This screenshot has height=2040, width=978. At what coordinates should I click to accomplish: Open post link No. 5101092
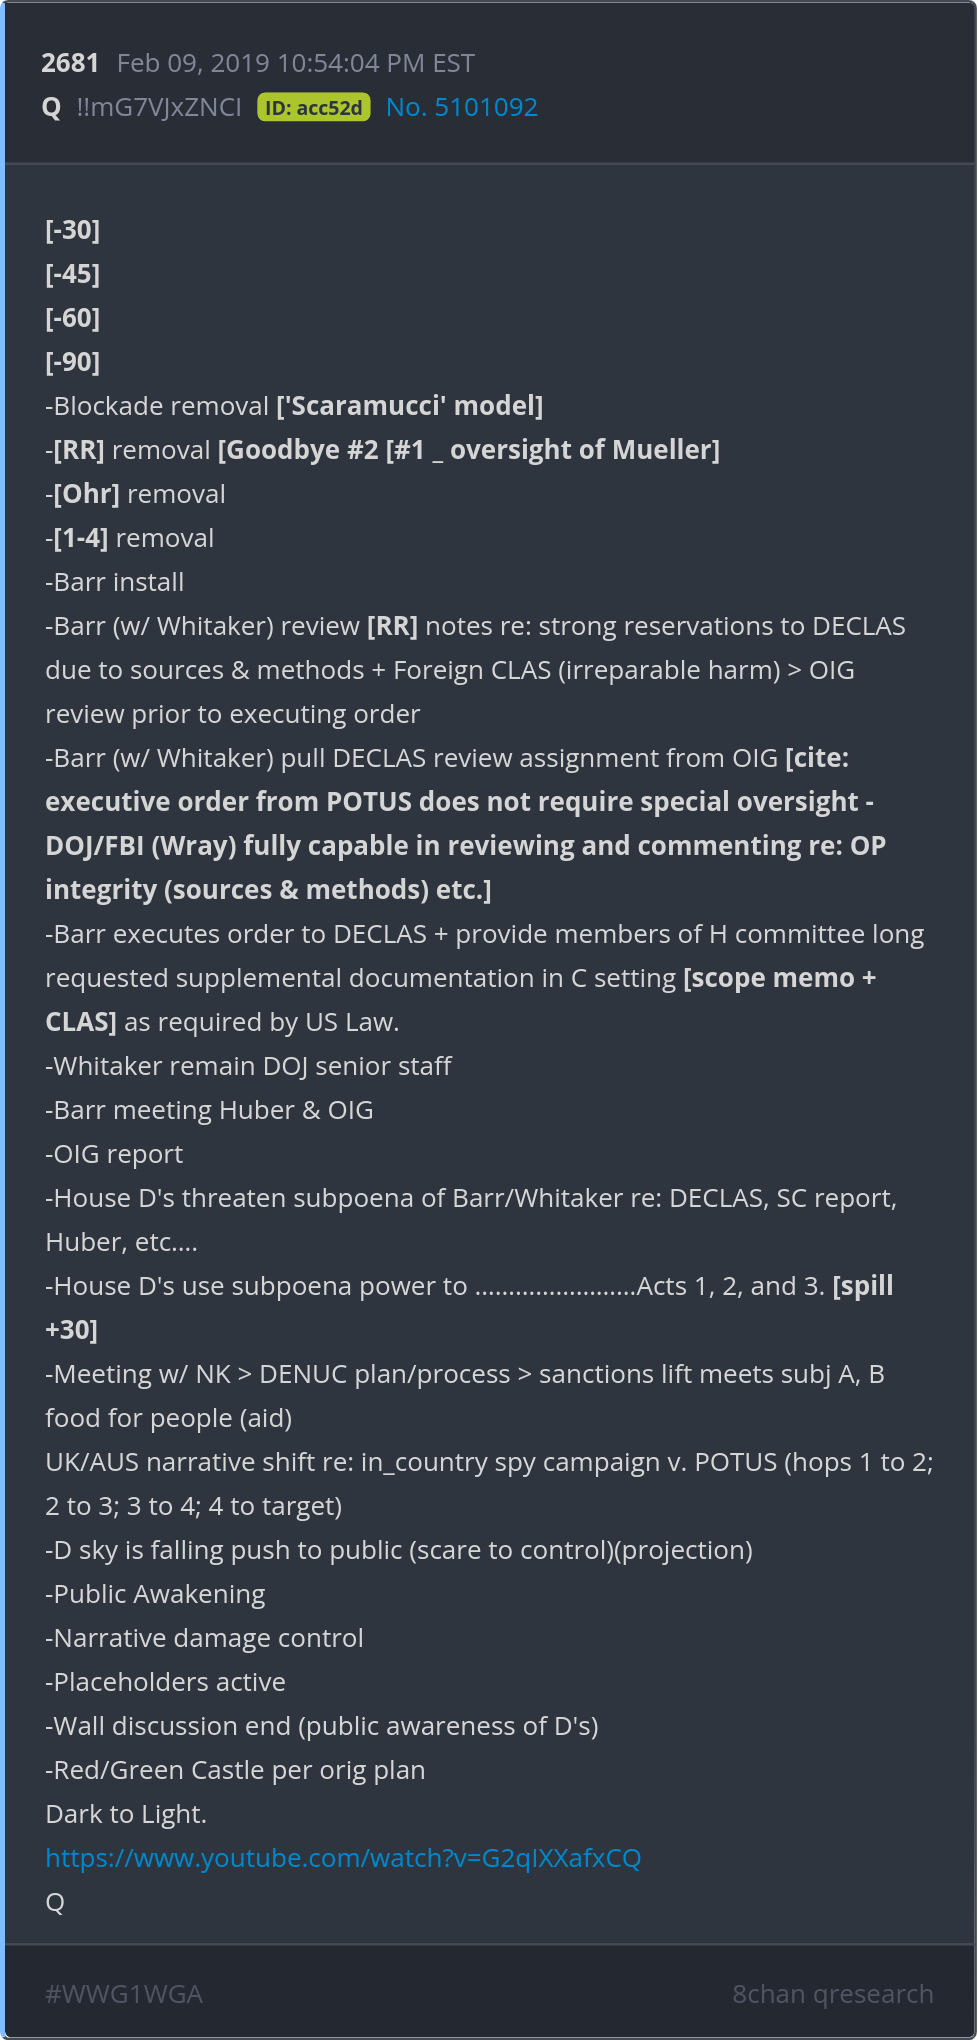tap(461, 107)
